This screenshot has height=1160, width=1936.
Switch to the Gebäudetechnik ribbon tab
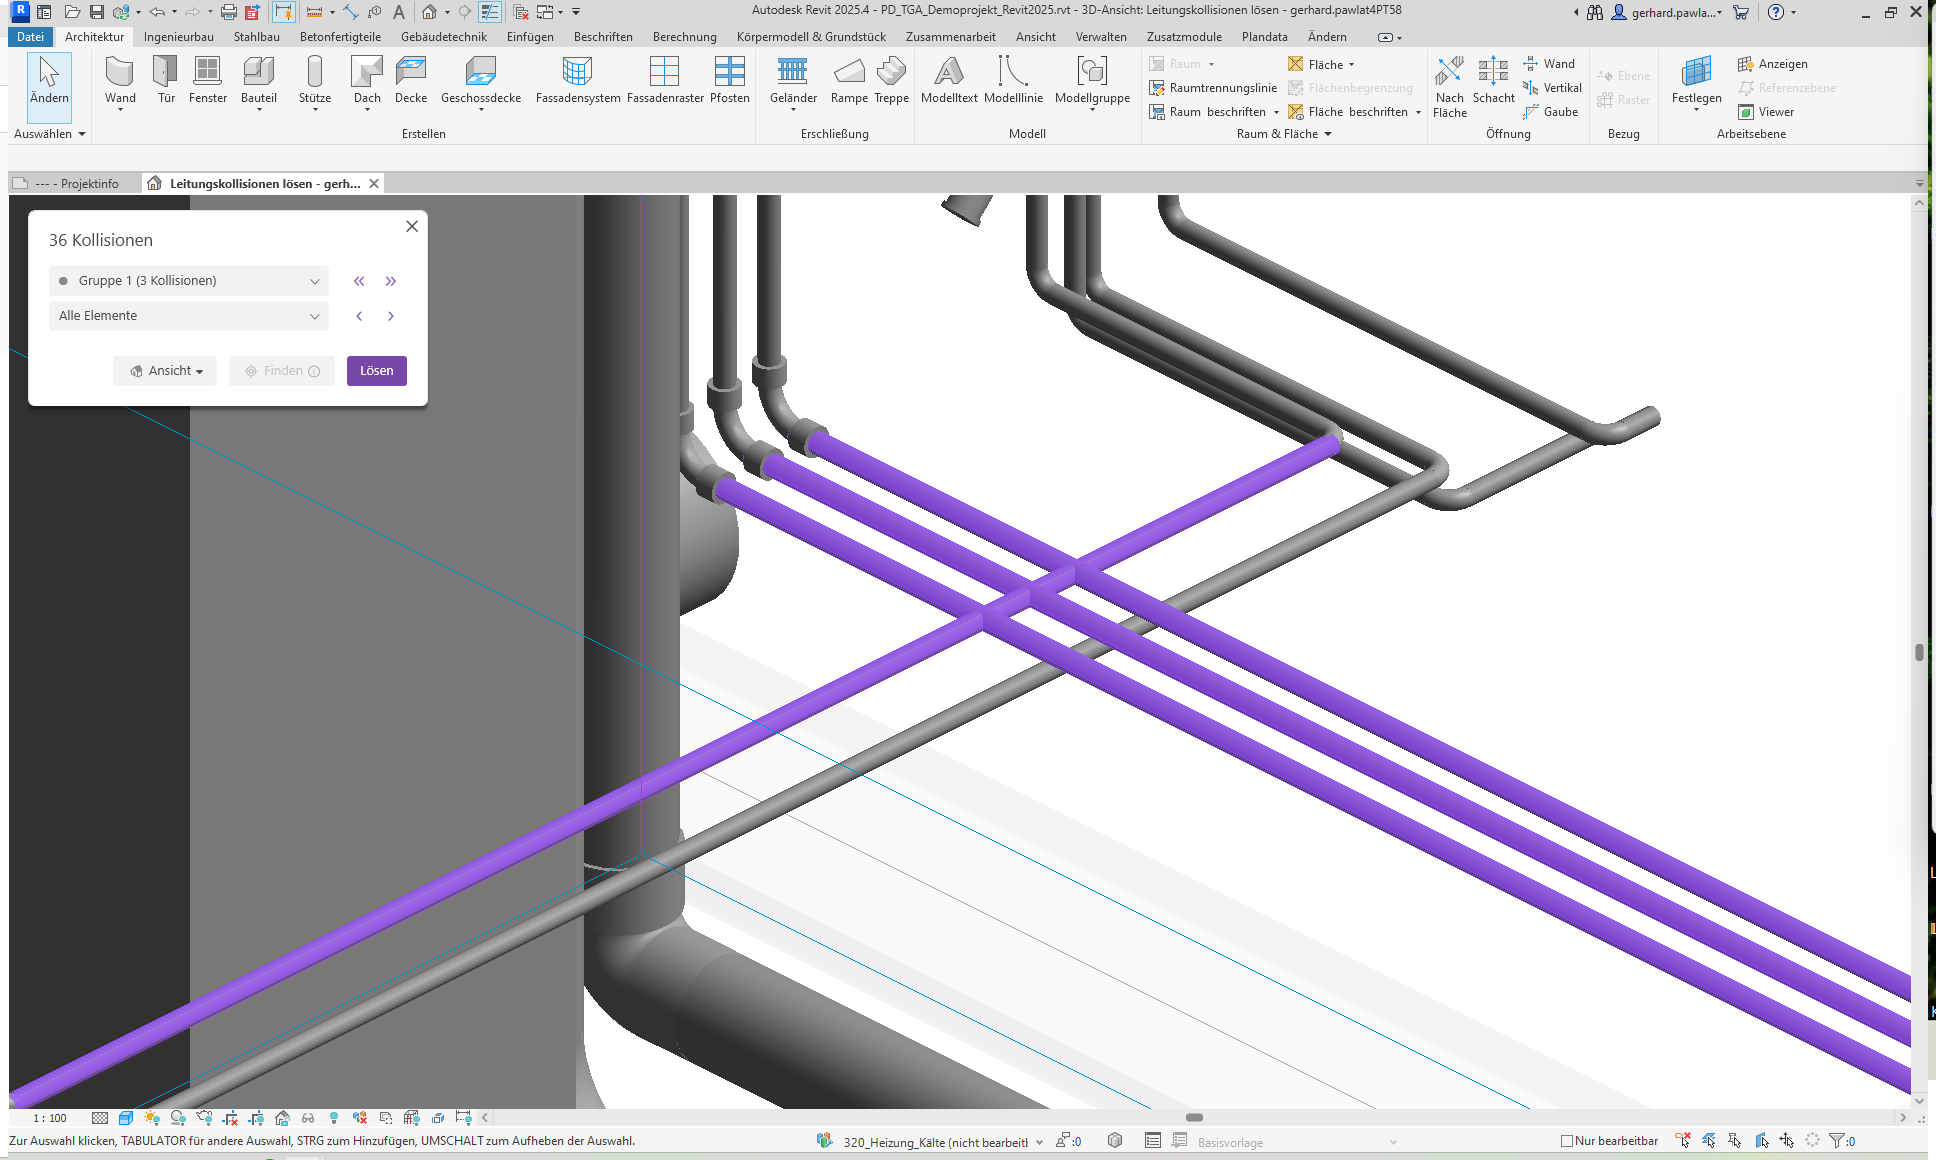(x=443, y=37)
